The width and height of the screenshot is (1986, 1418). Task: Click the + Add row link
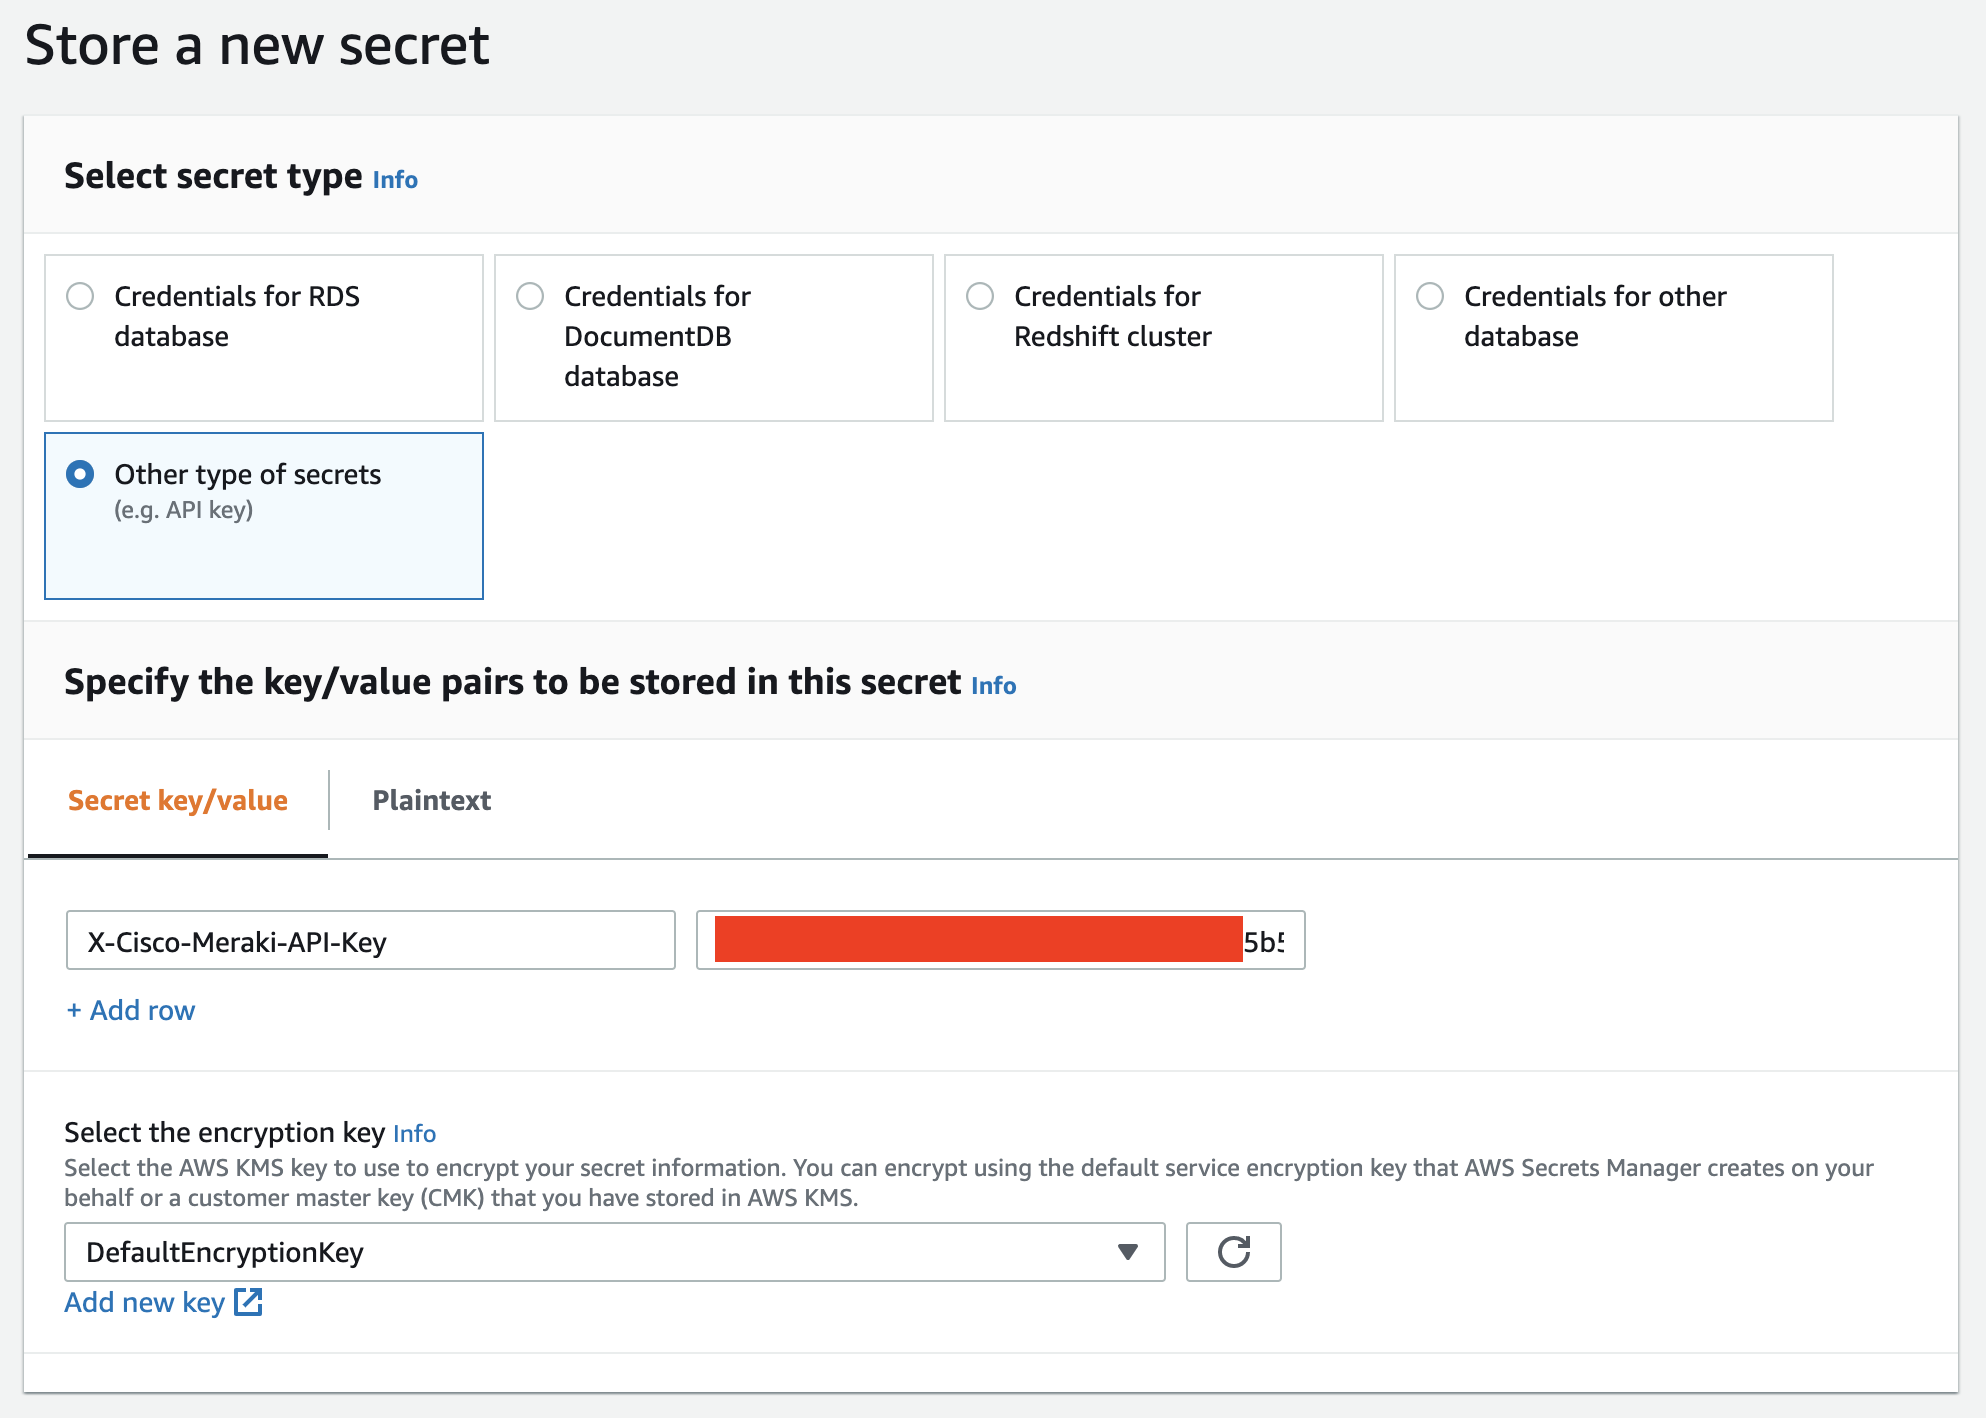click(x=131, y=1010)
